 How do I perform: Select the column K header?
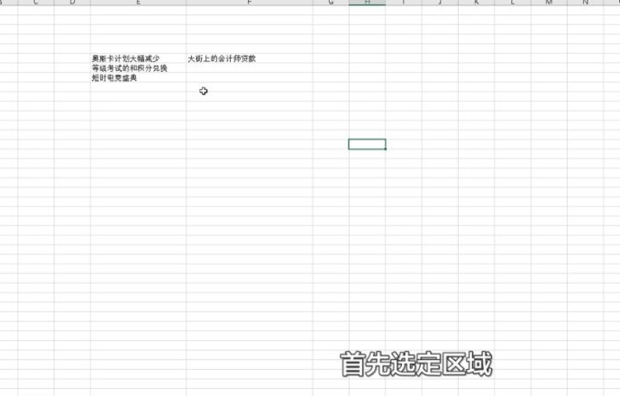coord(476,2)
